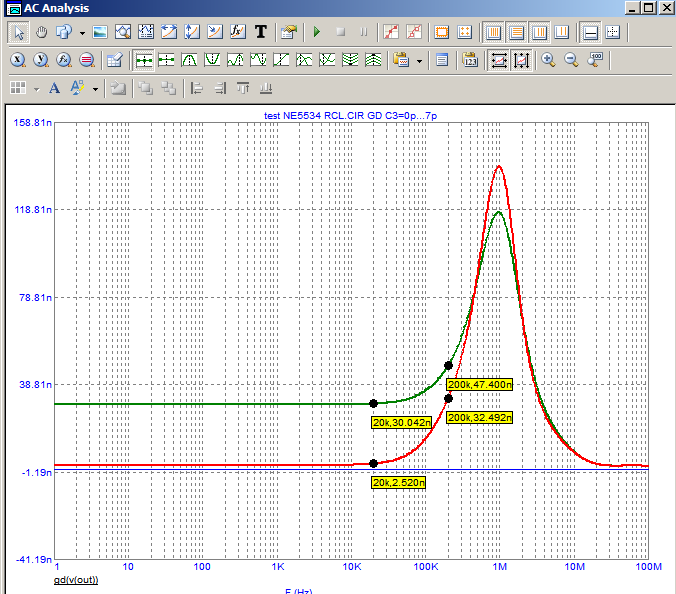
Task: Click the Bottom curve selection icon
Action: 327,60
